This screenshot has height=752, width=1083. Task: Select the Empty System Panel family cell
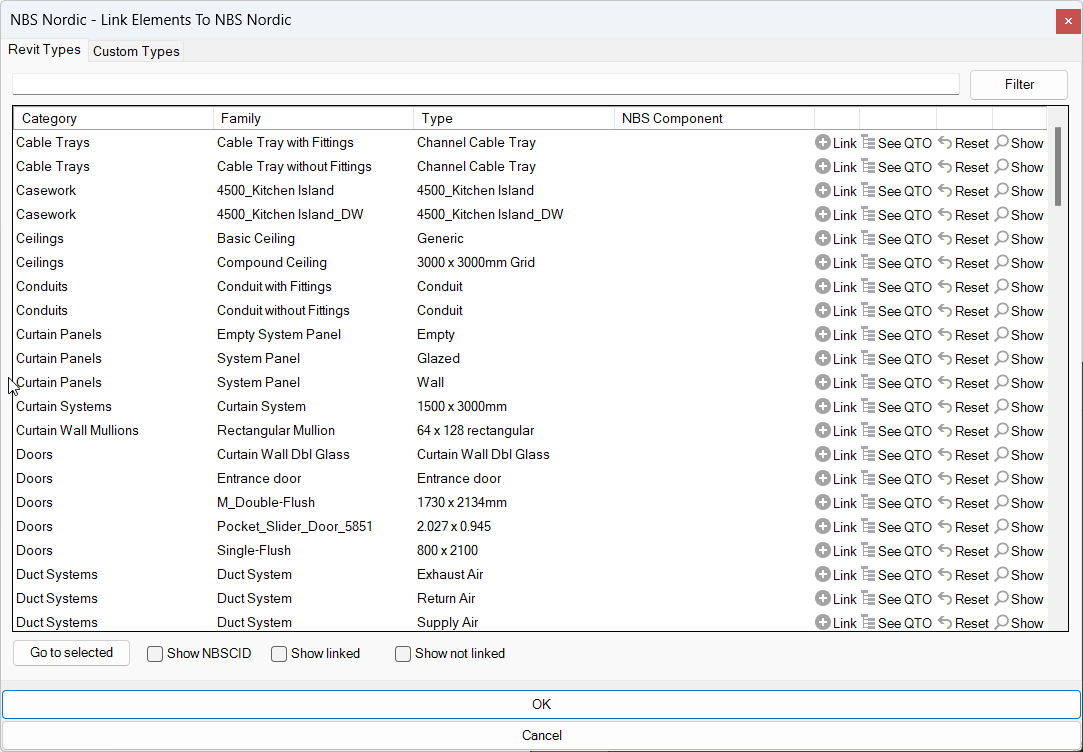tap(279, 334)
